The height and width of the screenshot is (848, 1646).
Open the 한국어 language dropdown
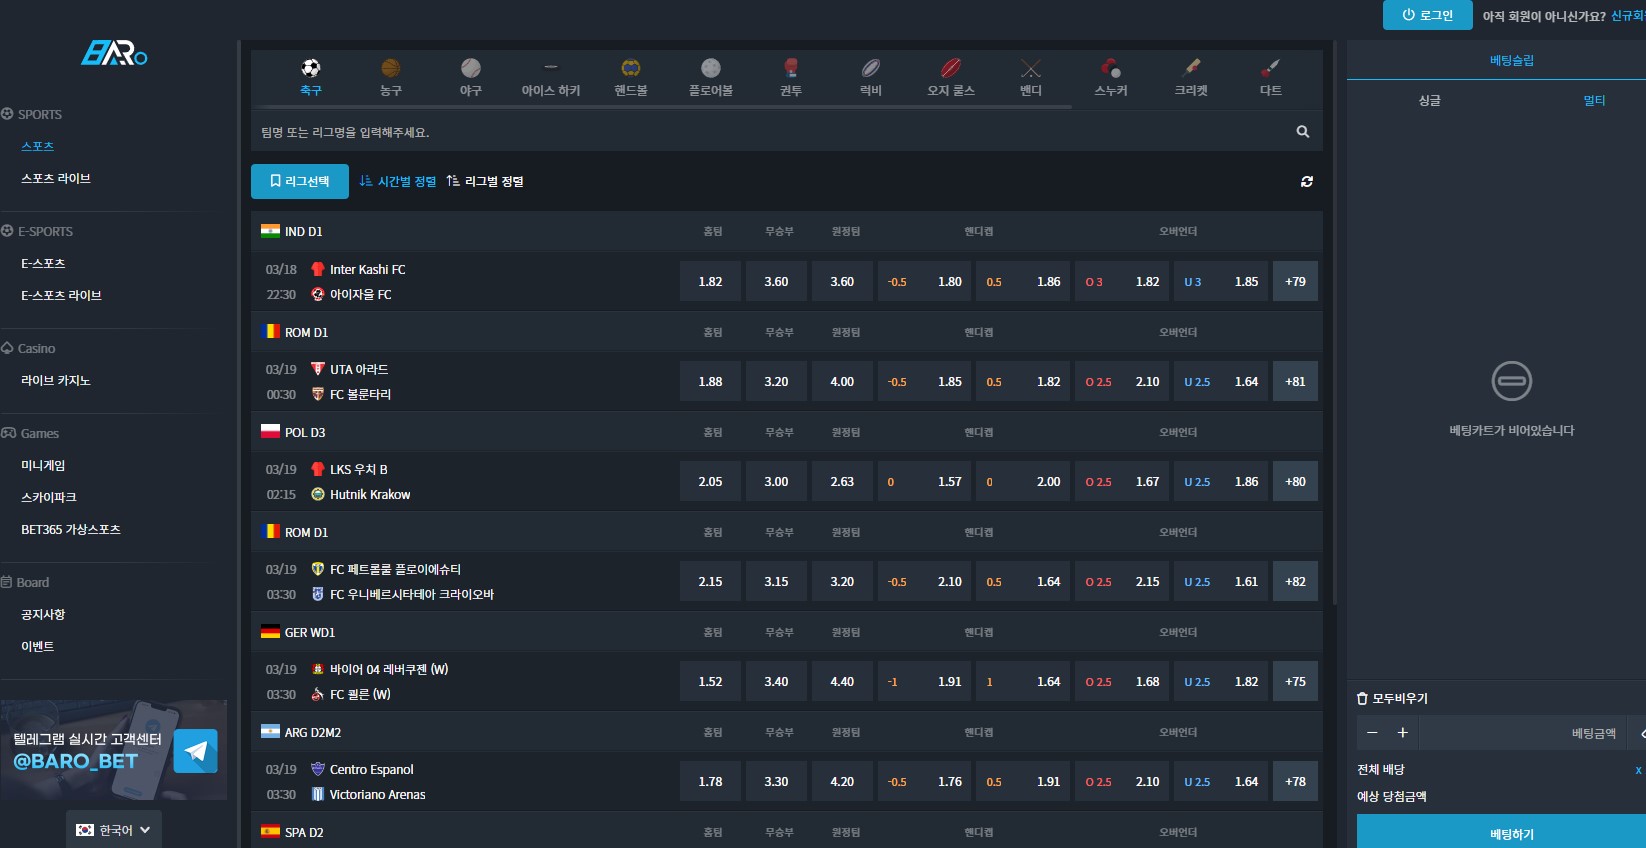point(114,830)
